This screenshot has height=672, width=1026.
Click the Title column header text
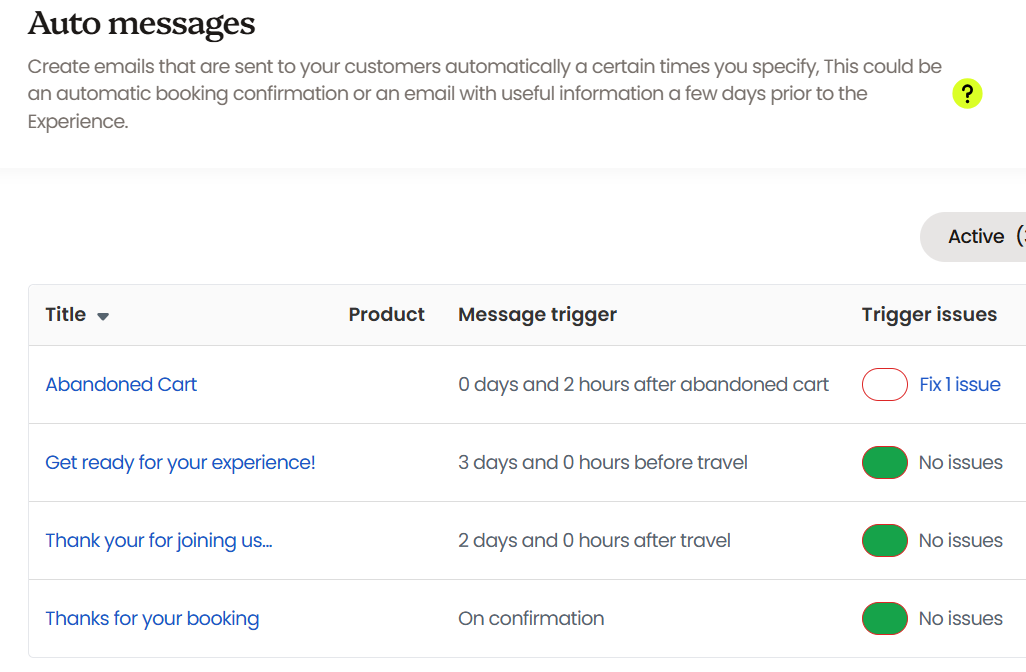point(66,315)
